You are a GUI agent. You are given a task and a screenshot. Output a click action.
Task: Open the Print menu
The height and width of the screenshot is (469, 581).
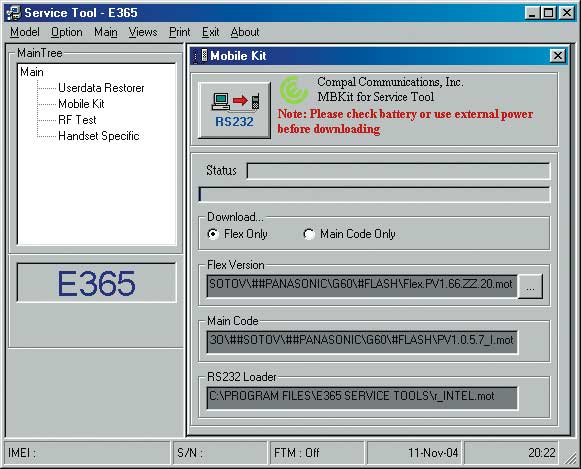pos(179,32)
